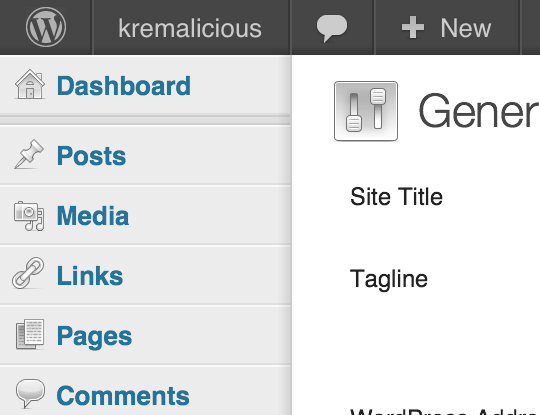Screen dimensions: 540x415
Task: Click the Dashboard house icon
Action: 30,84
